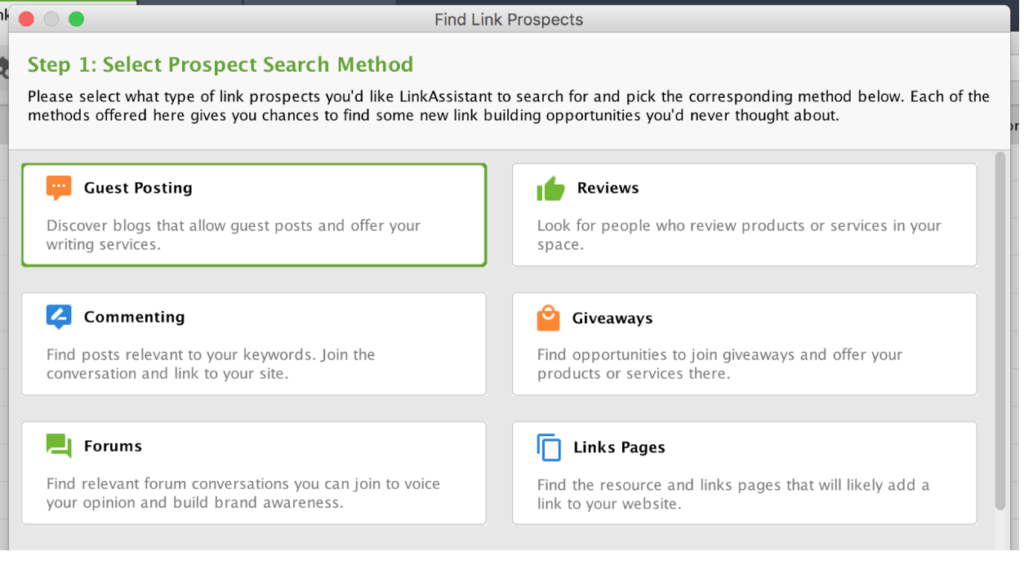Click the orange Guest Posting speech bubble icon

tap(59, 187)
